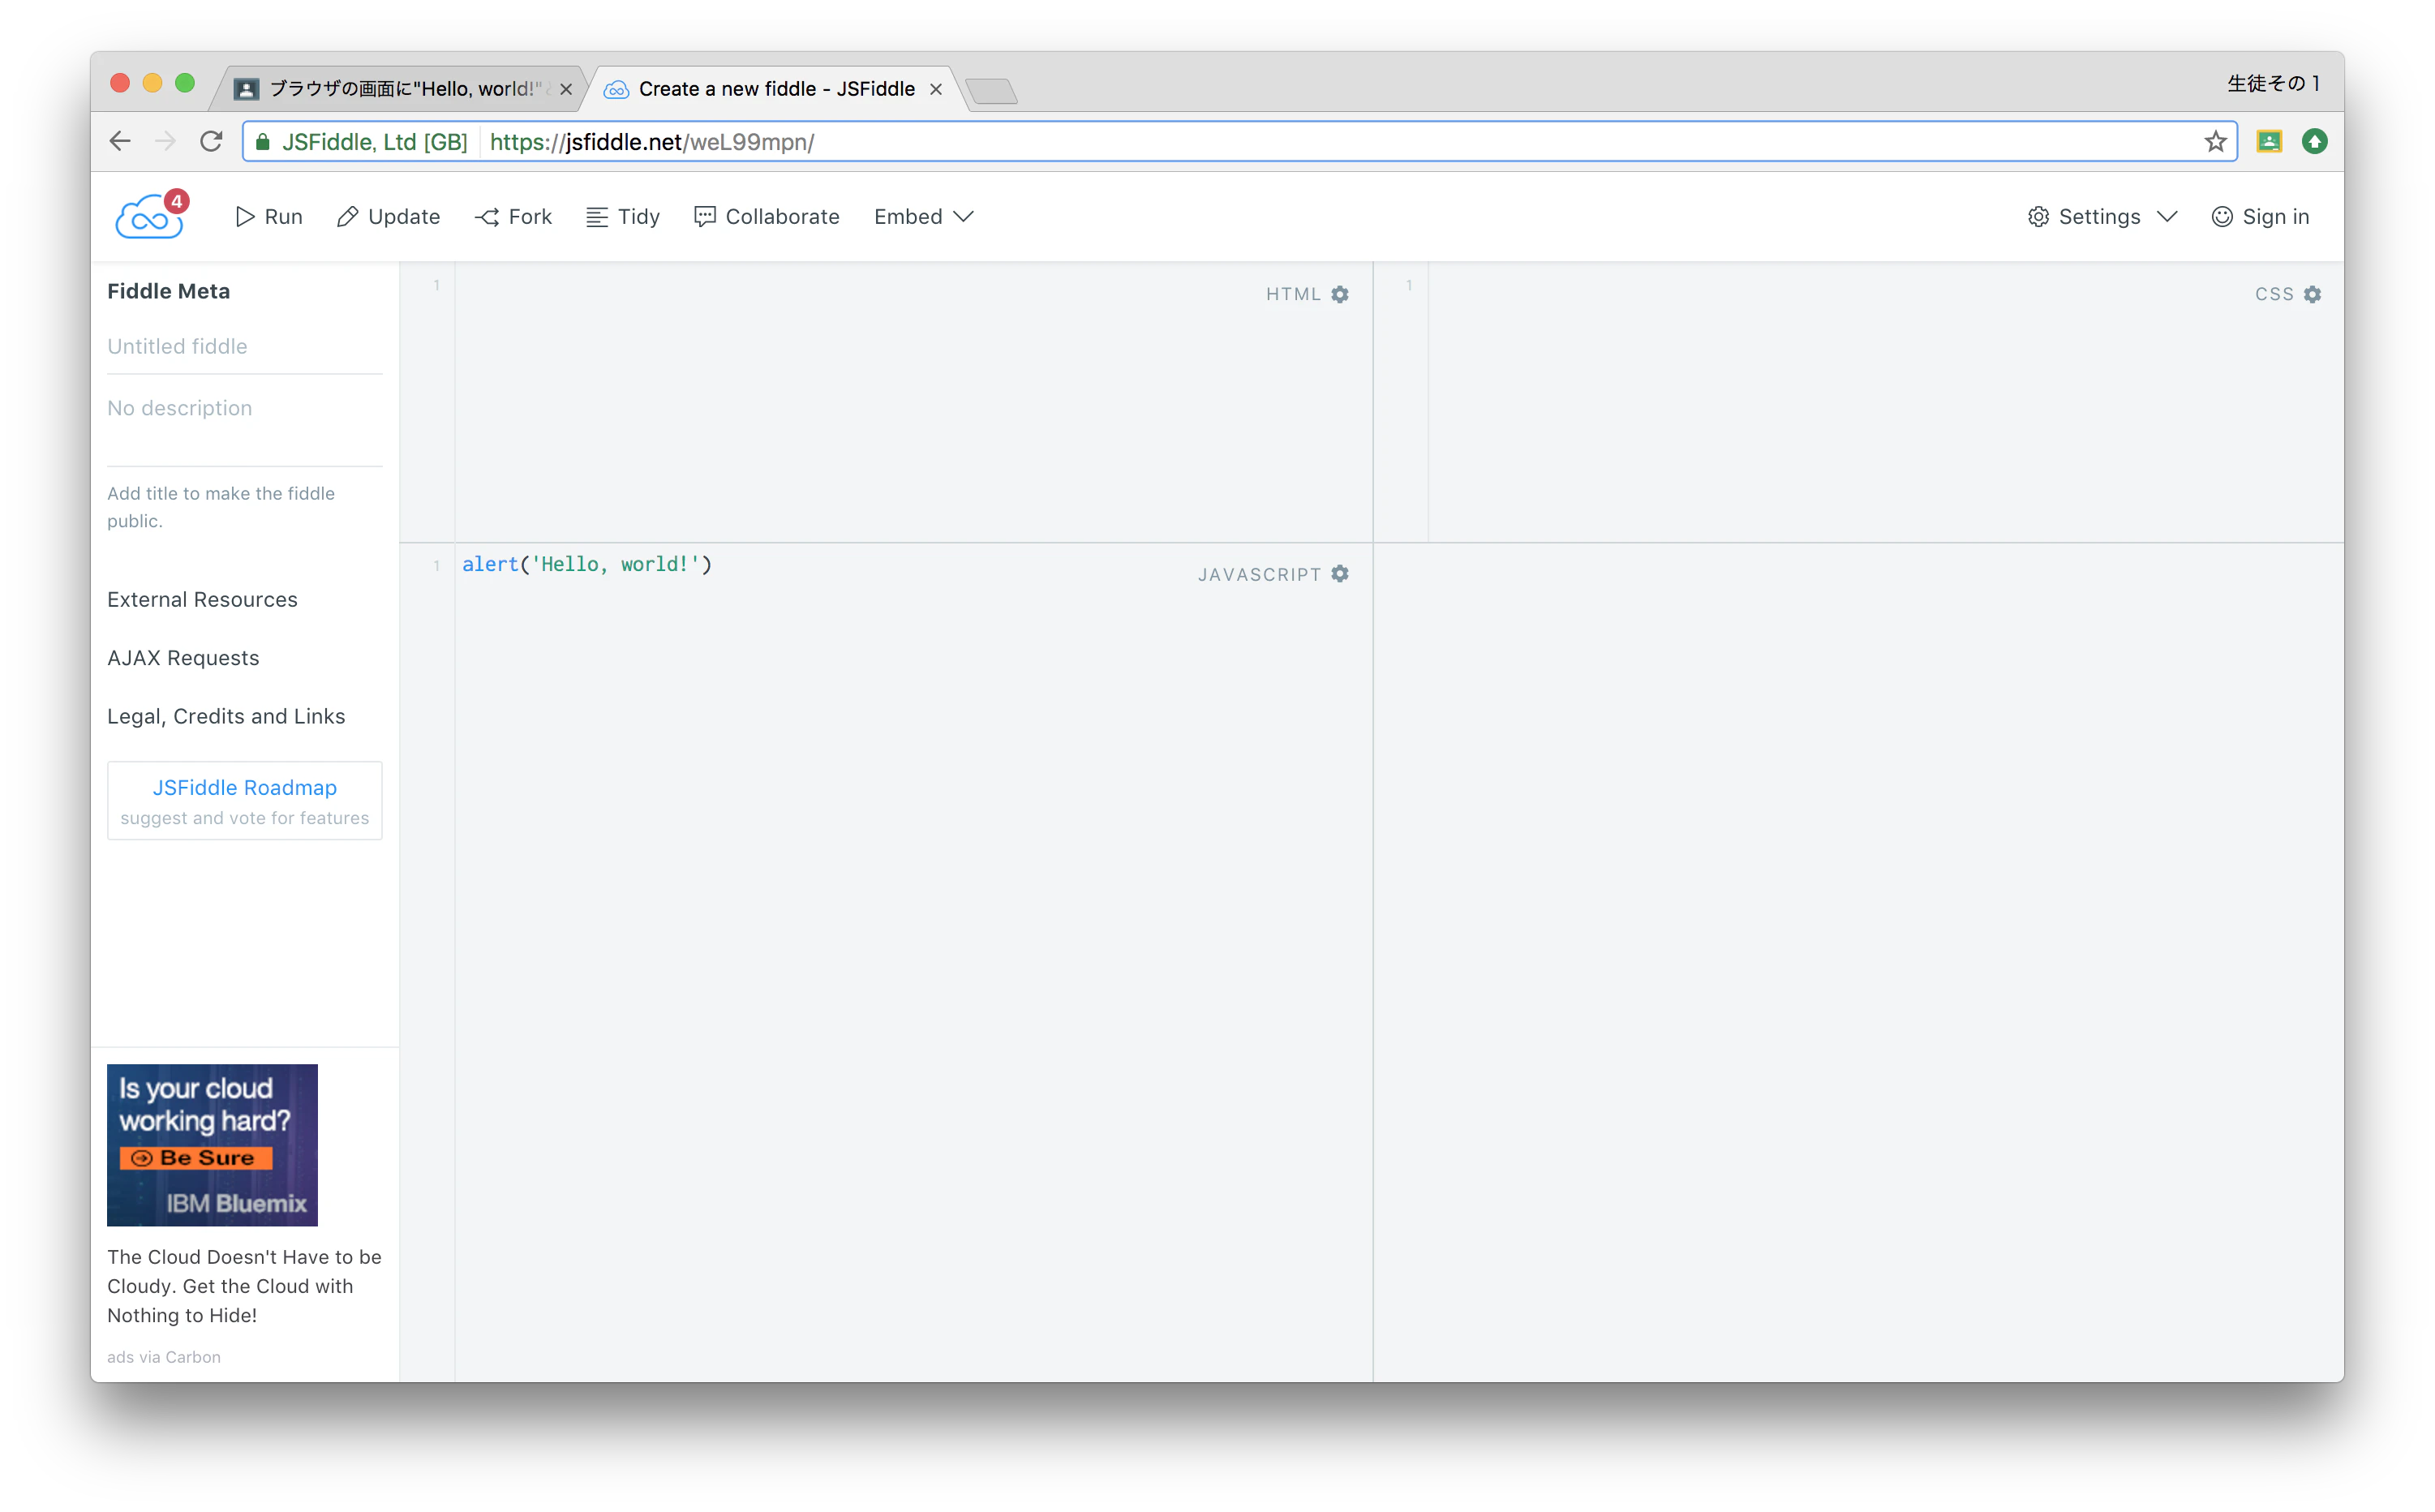
Task: Click the browser forward arrow
Action: 165,142
